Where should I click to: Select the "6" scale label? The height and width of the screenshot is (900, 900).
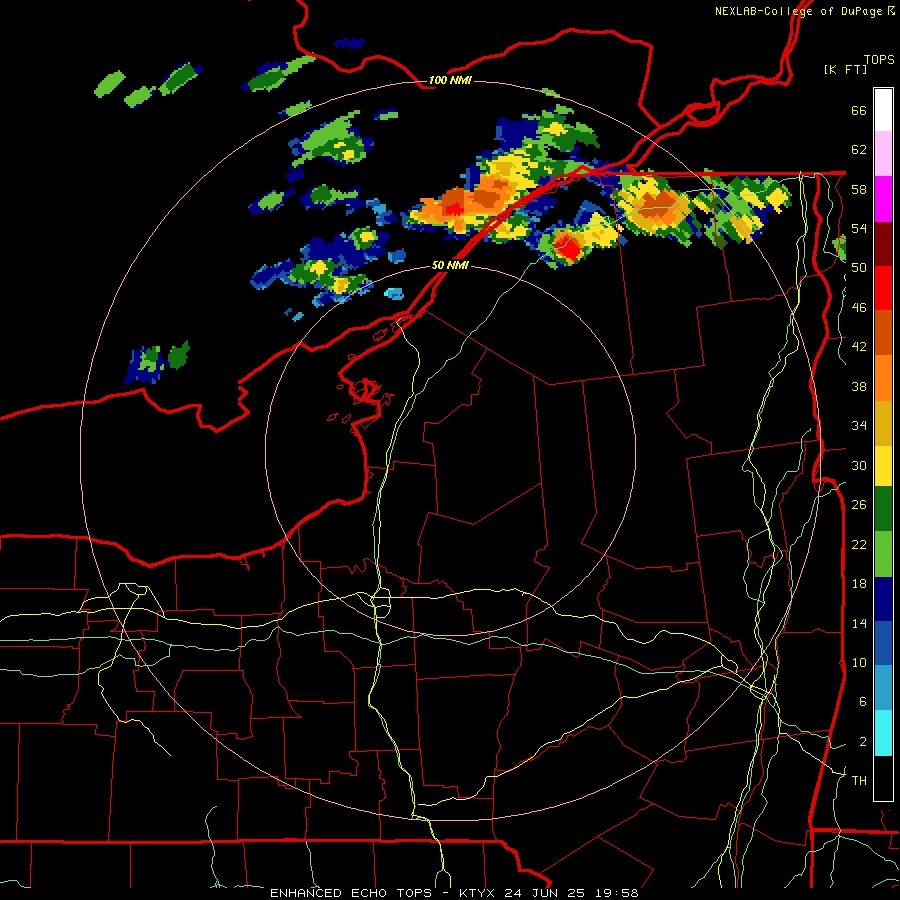[863, 702]
